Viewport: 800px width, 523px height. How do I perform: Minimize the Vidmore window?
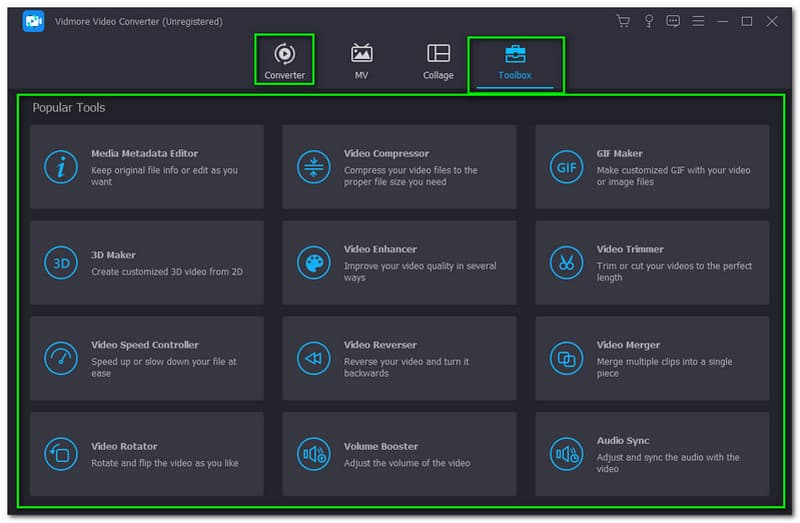722,21
